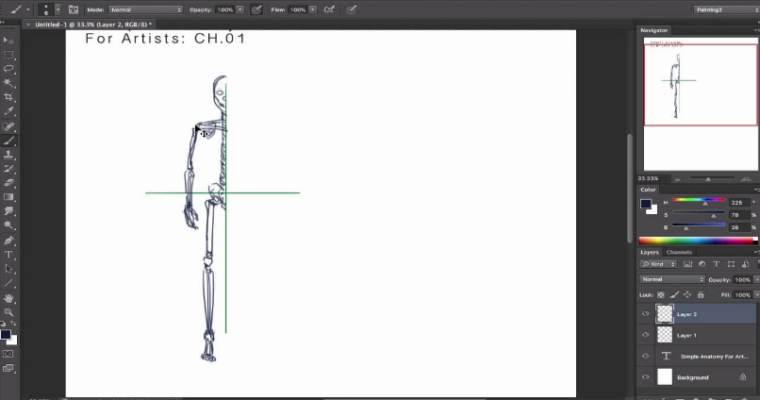Screen dimensions: 760x400
Task: Hide the Simple Anatomy text layer
Action: [646, 356]
